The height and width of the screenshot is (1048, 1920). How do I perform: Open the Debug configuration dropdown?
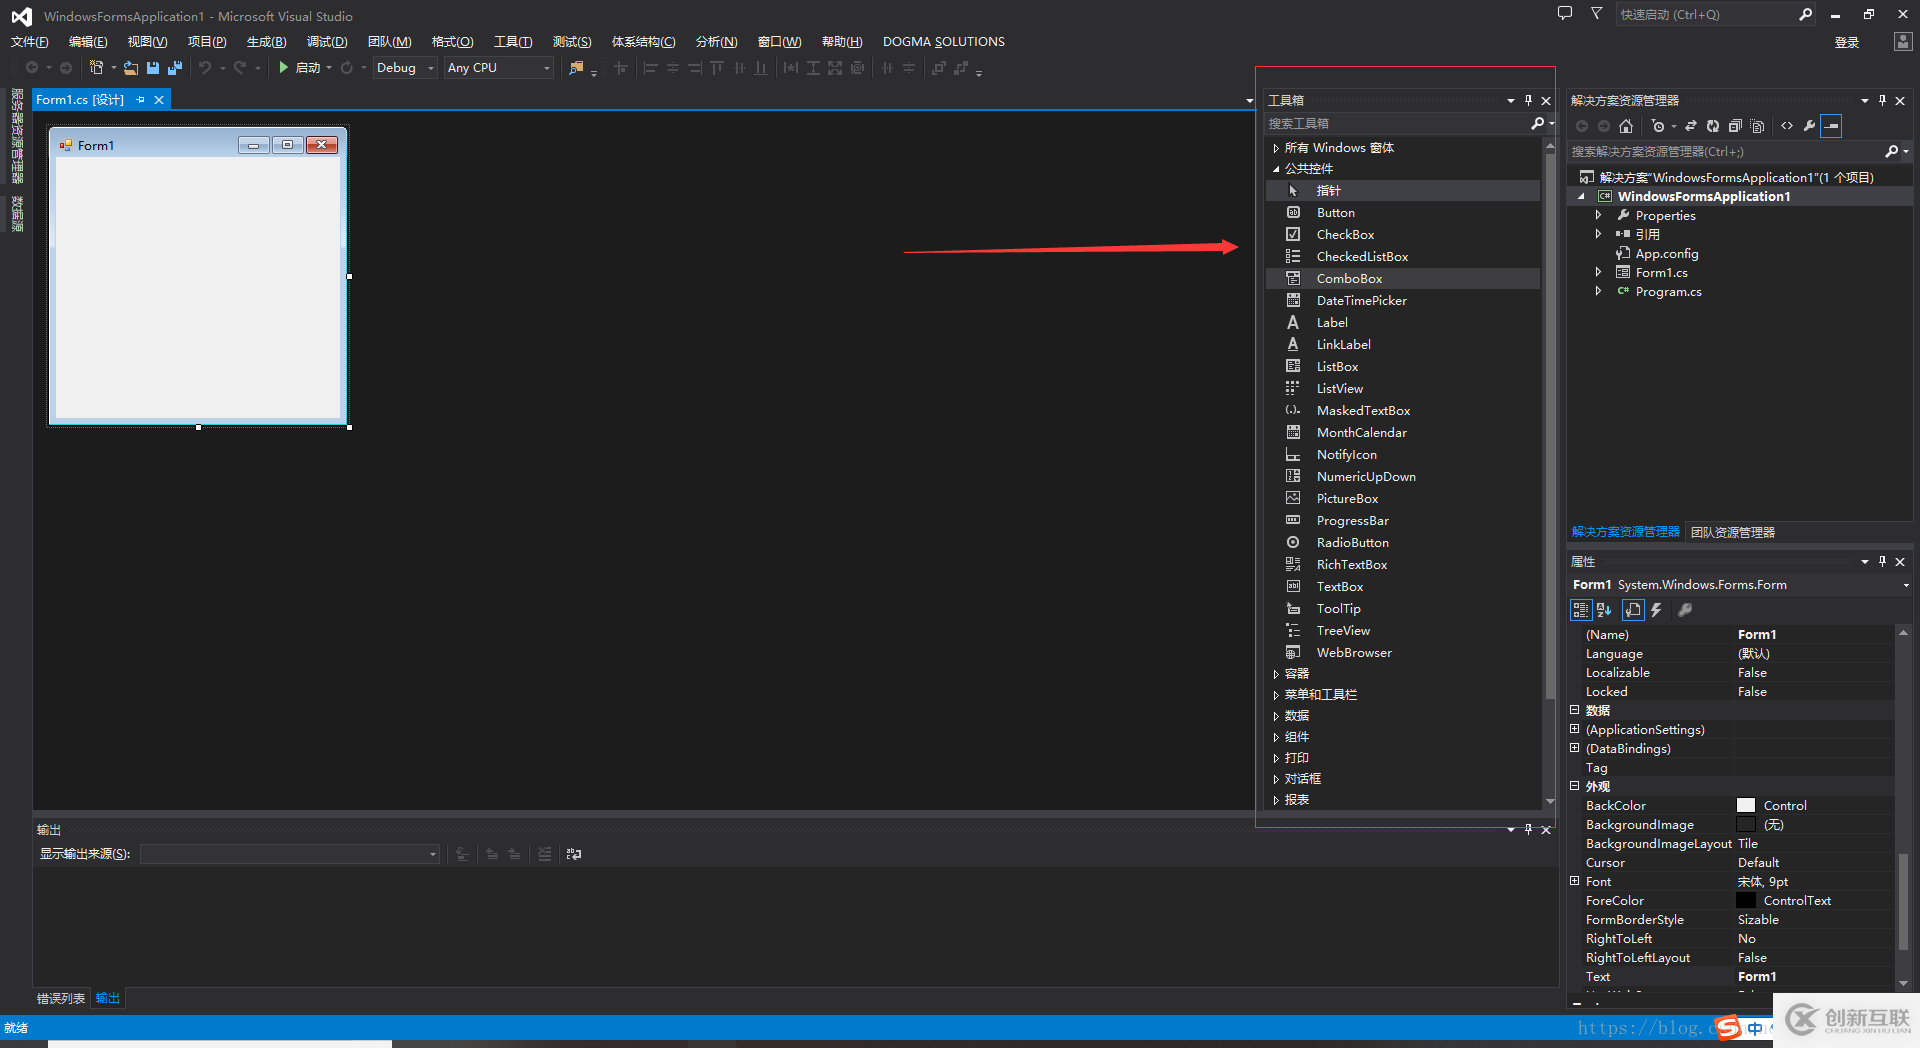[431, 68]
